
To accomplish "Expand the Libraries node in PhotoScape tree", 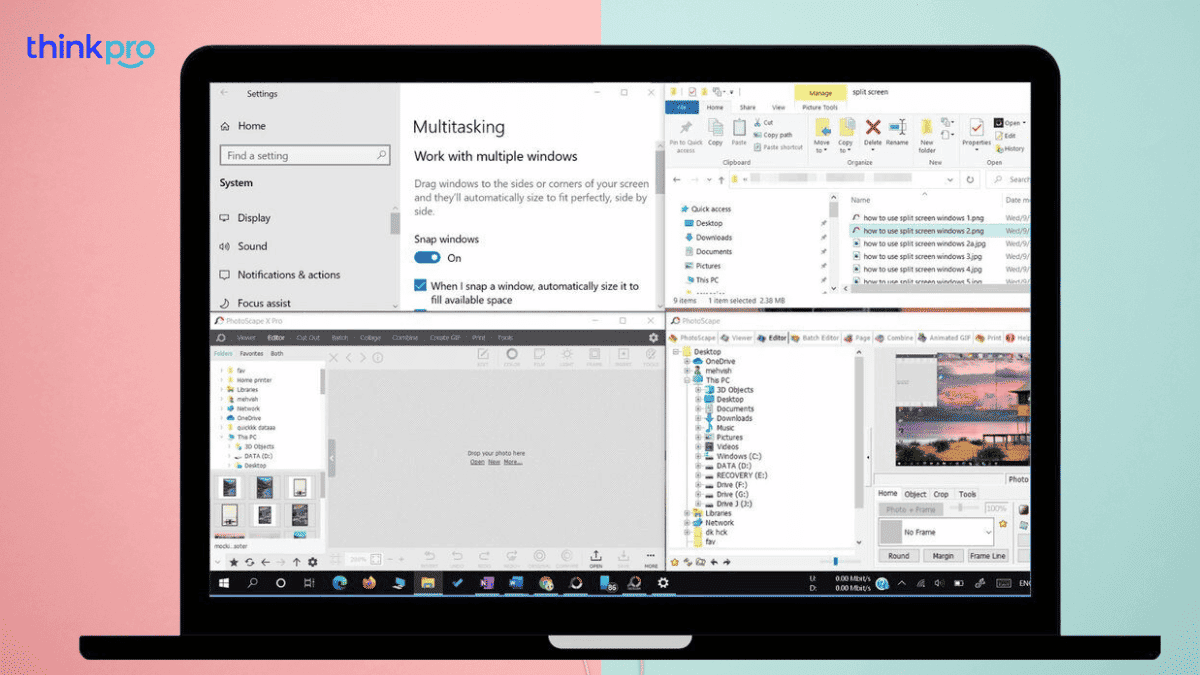I will pos(689,513).
